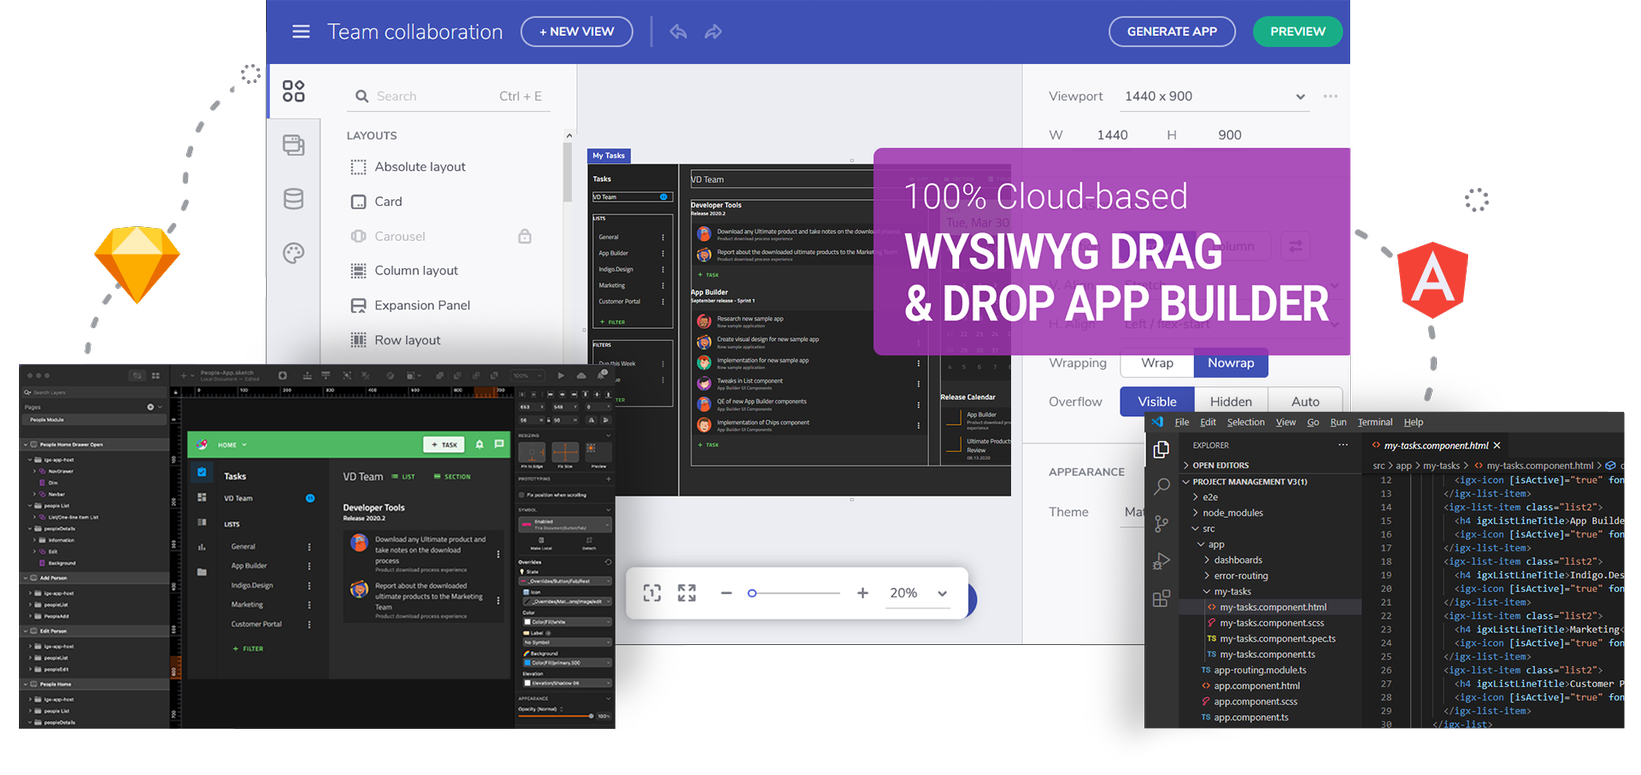Toggle the checked tasks icon in Sketch artboard sidebar
This screenshot has height=775, width=1641.
point(202,472)
